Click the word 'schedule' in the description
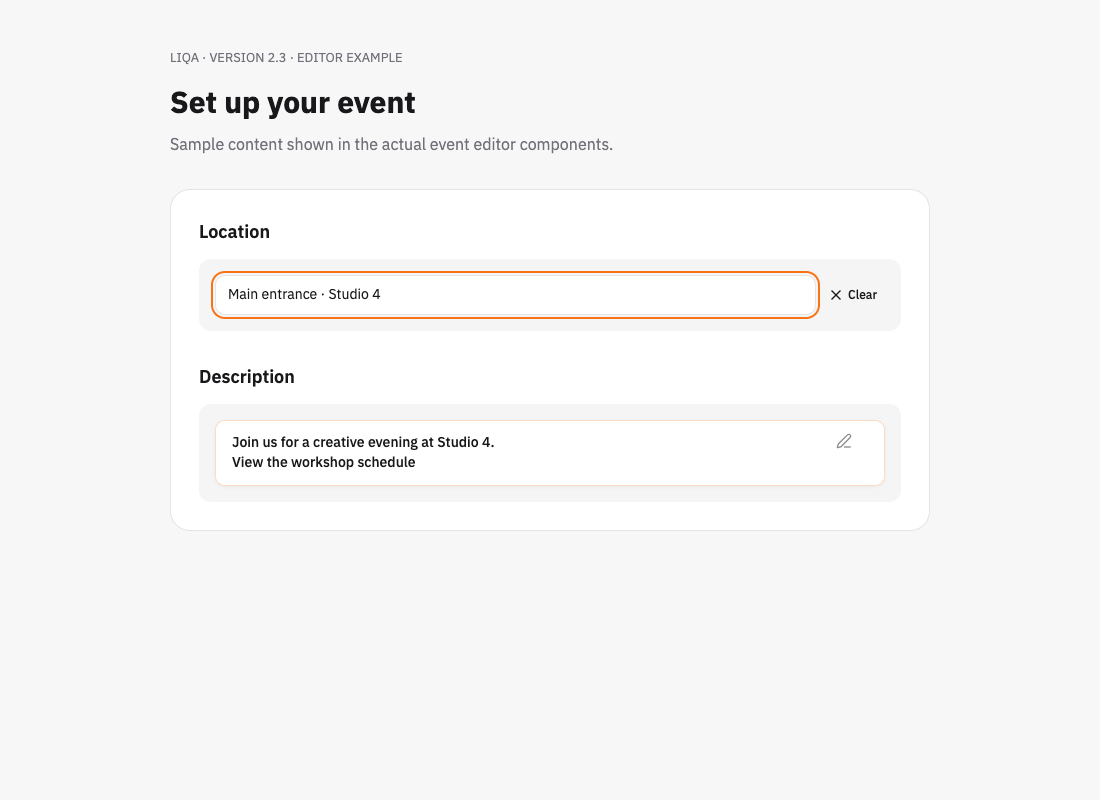 [x=387, y=462]
